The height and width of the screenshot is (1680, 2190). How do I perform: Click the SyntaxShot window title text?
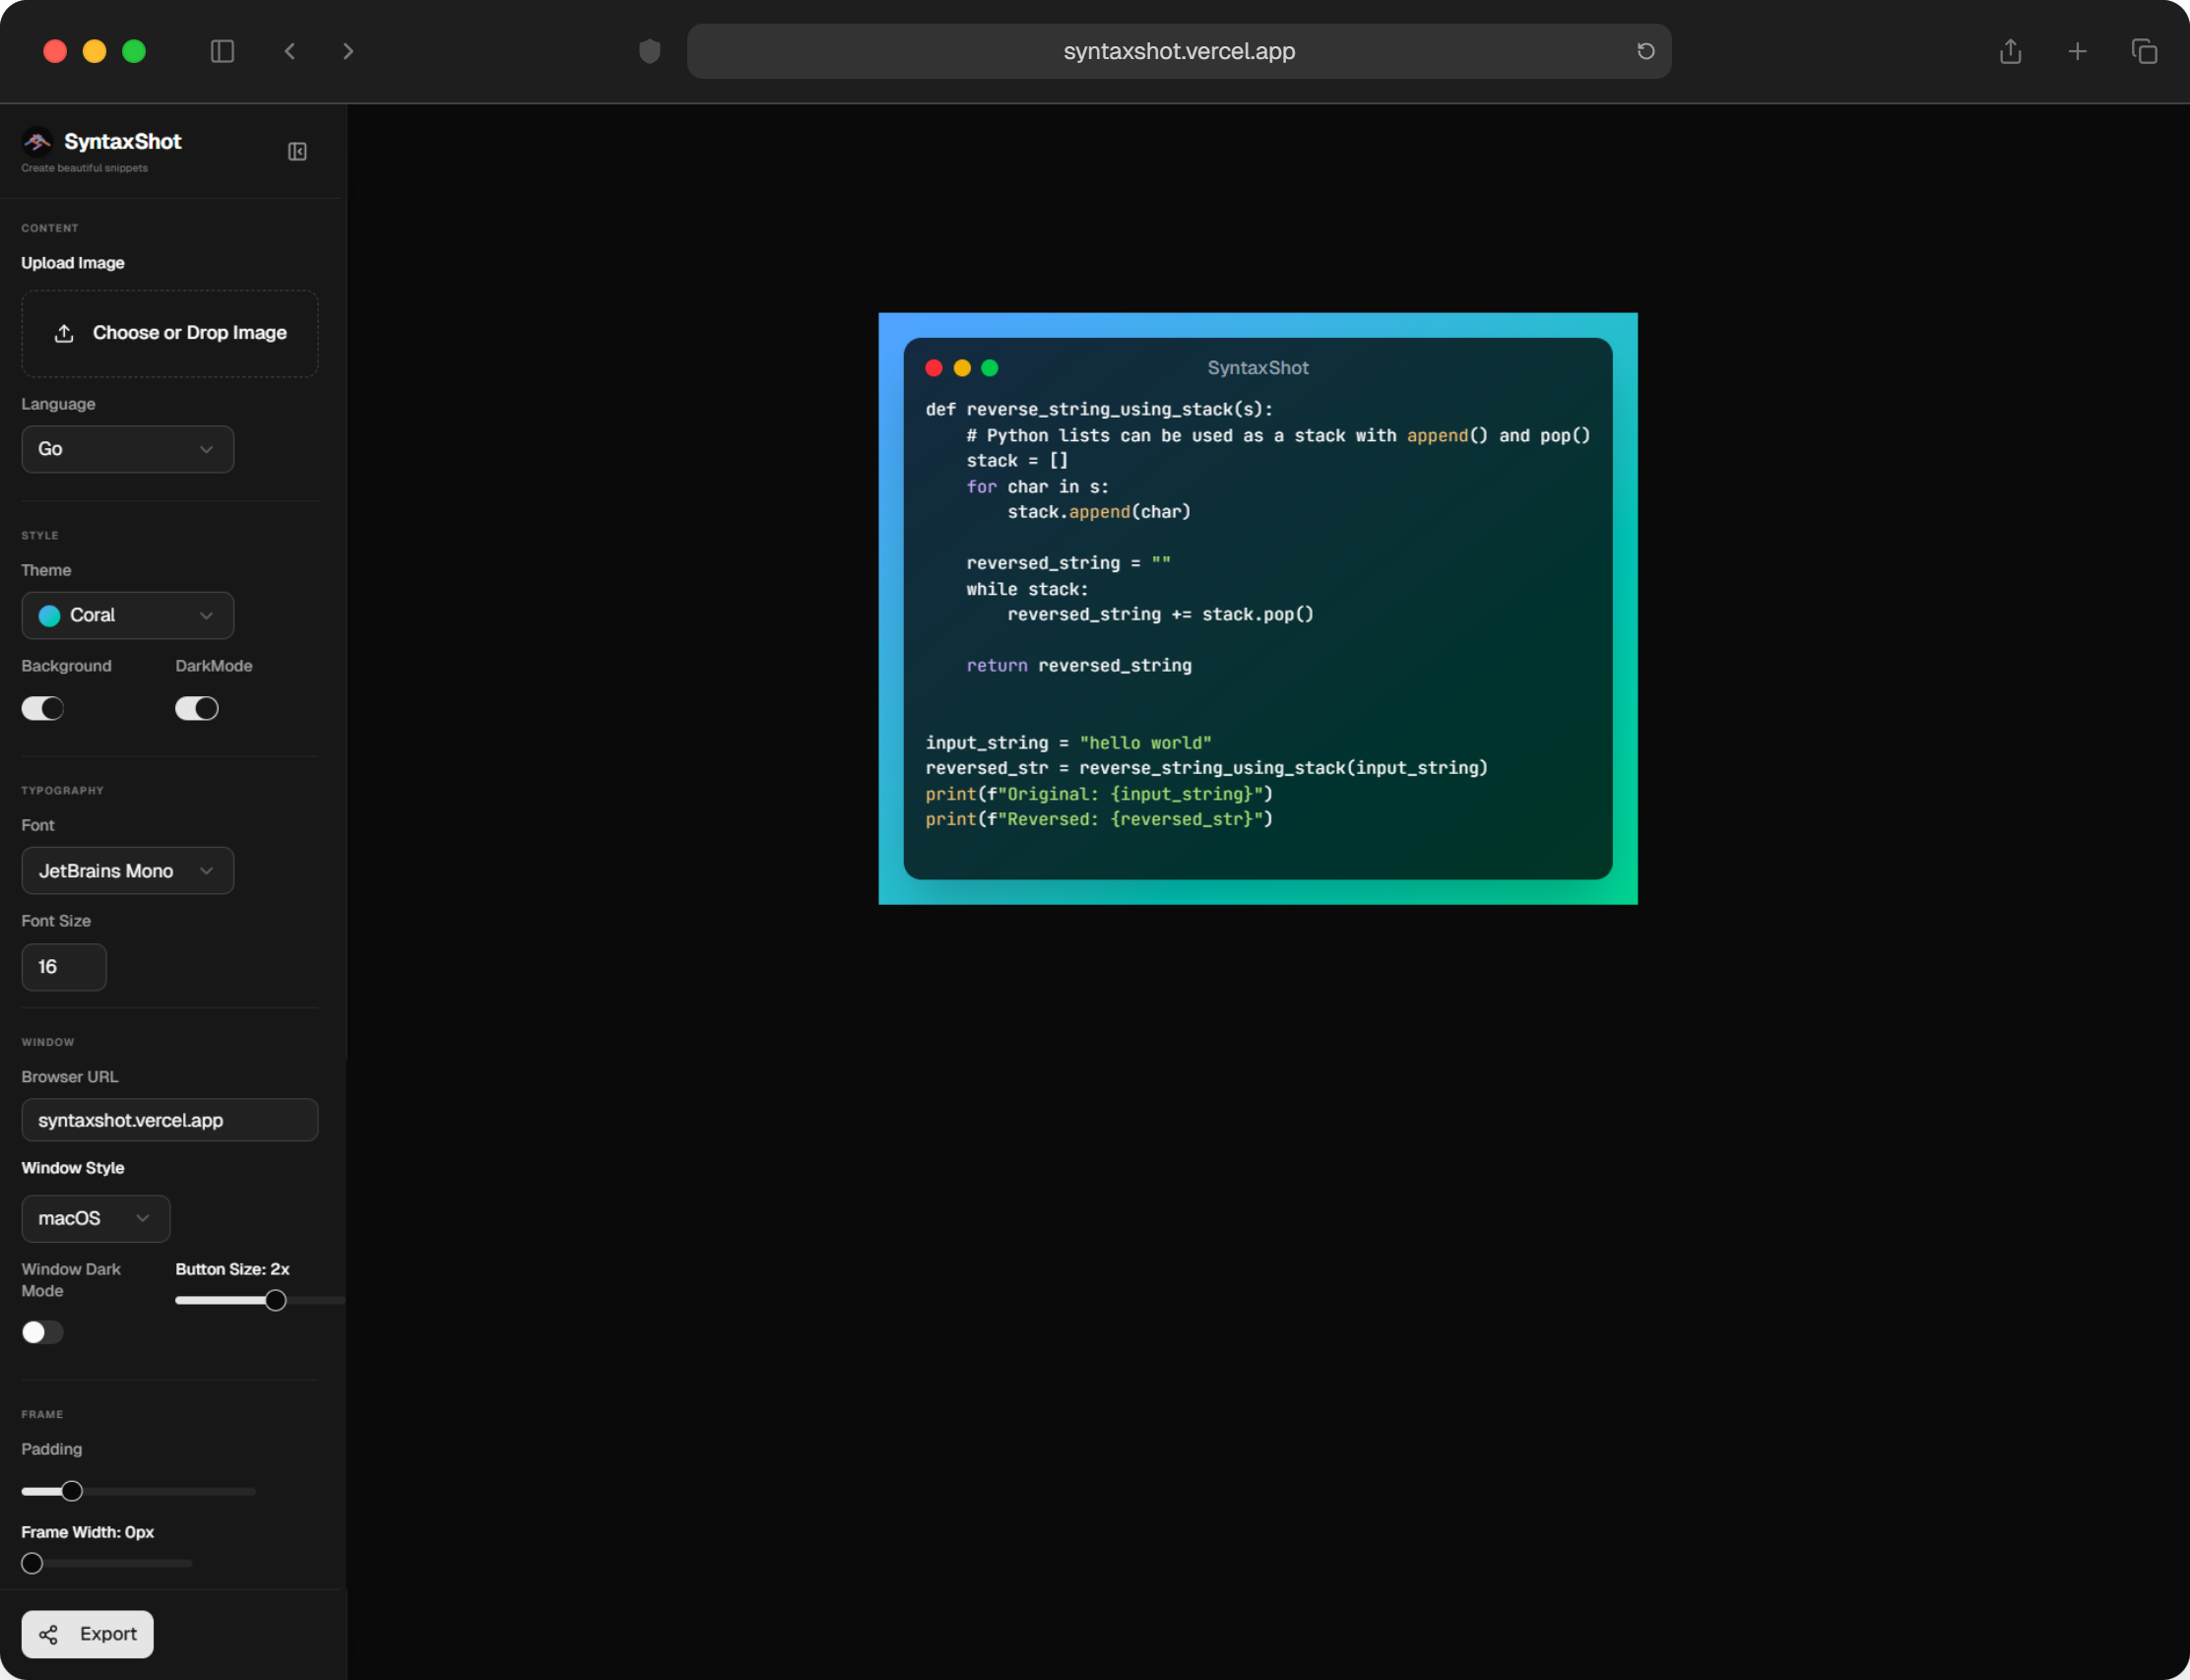1258,368
